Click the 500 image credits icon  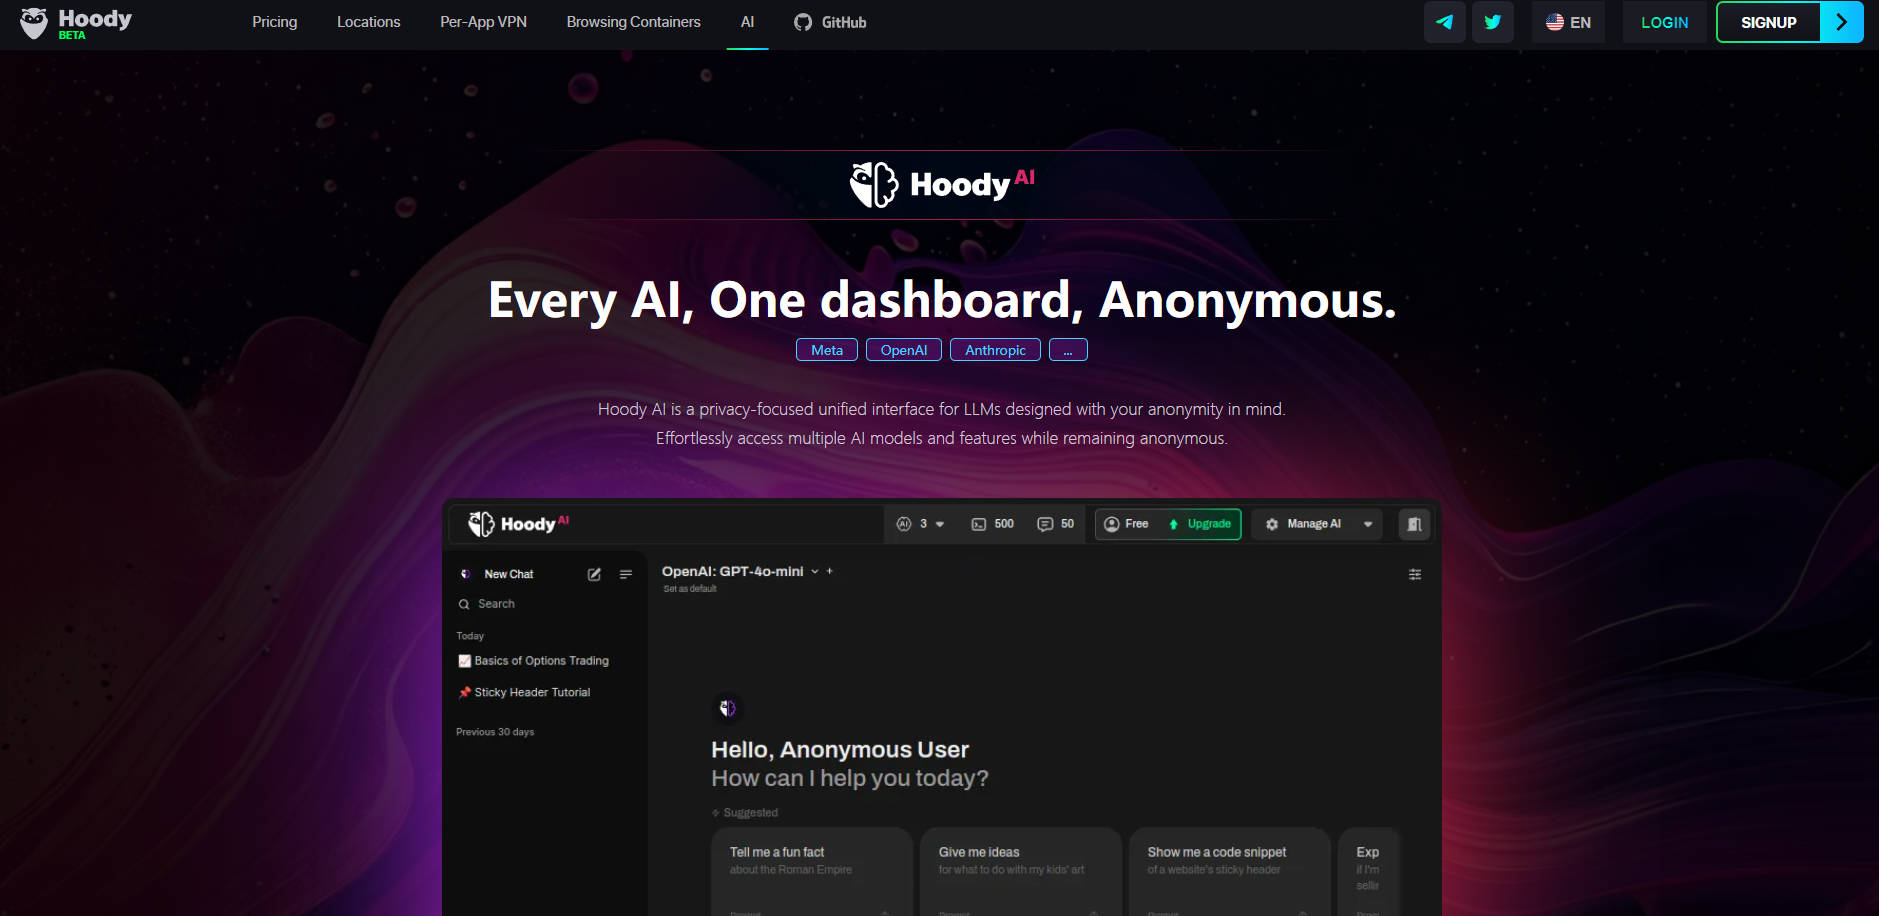point(978,524)
